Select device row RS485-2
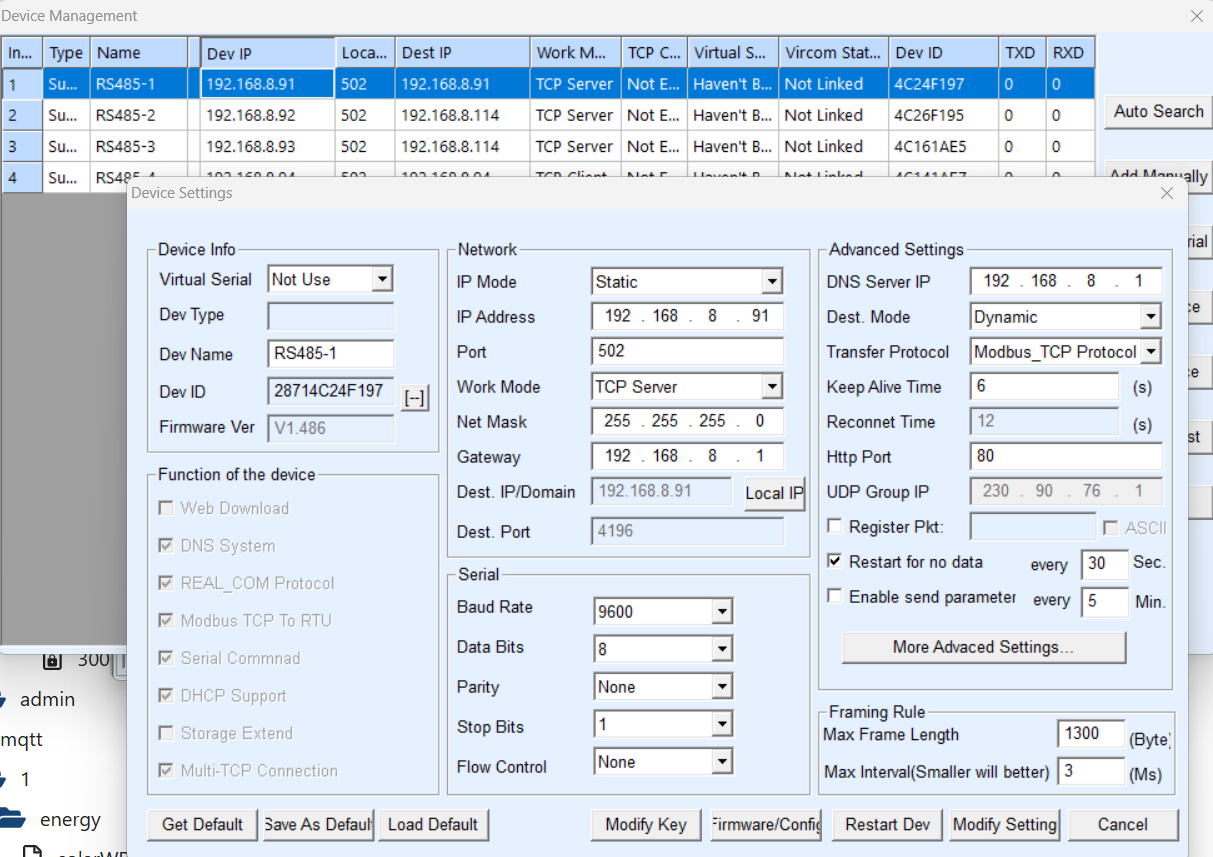1213x857 pixels. [548, 115]
